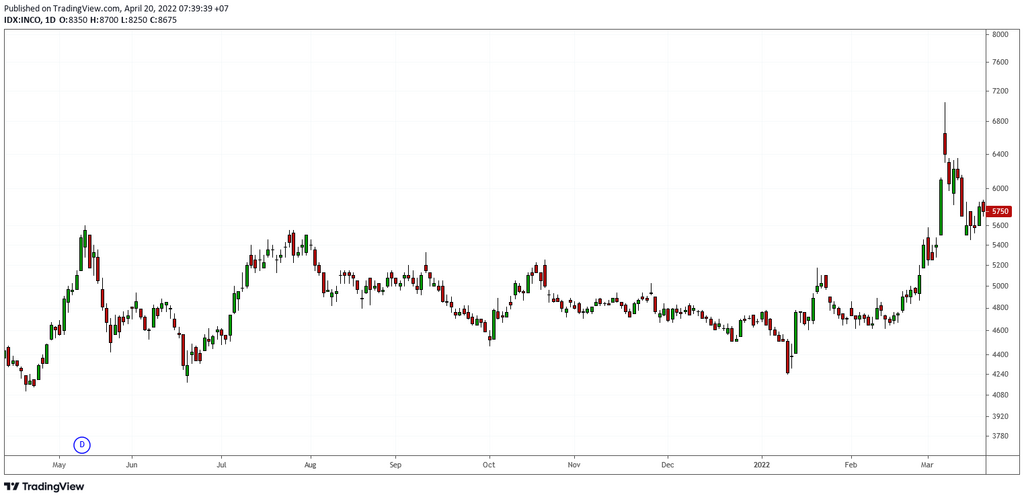
Task: Click the 4240 price axis label
Action: [x=999, y=375]
